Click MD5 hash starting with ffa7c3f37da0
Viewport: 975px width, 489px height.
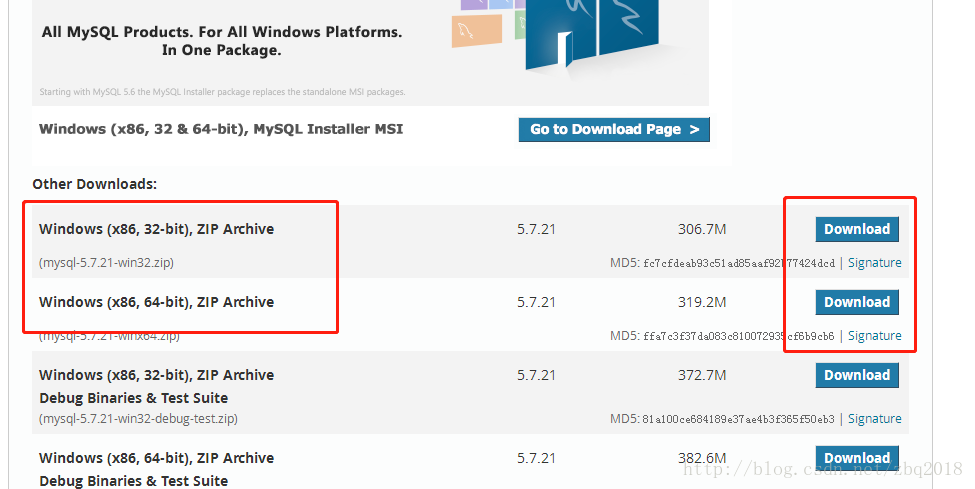[739, 336]
